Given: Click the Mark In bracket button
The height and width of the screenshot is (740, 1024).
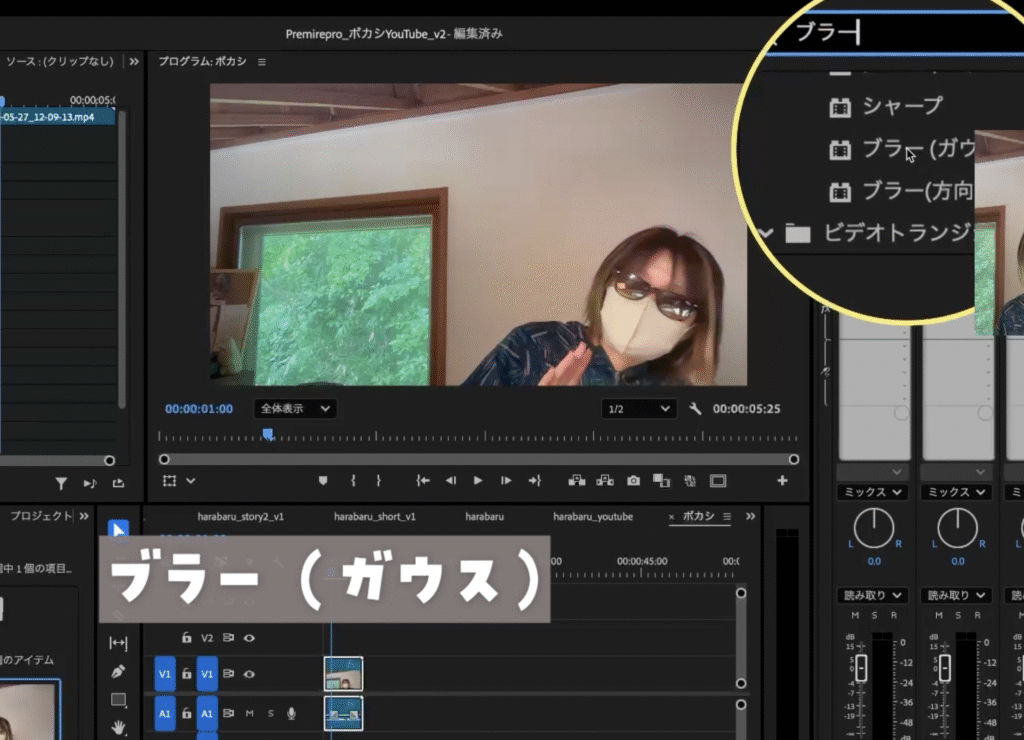Looking at the screenshot, I should 353,481.
